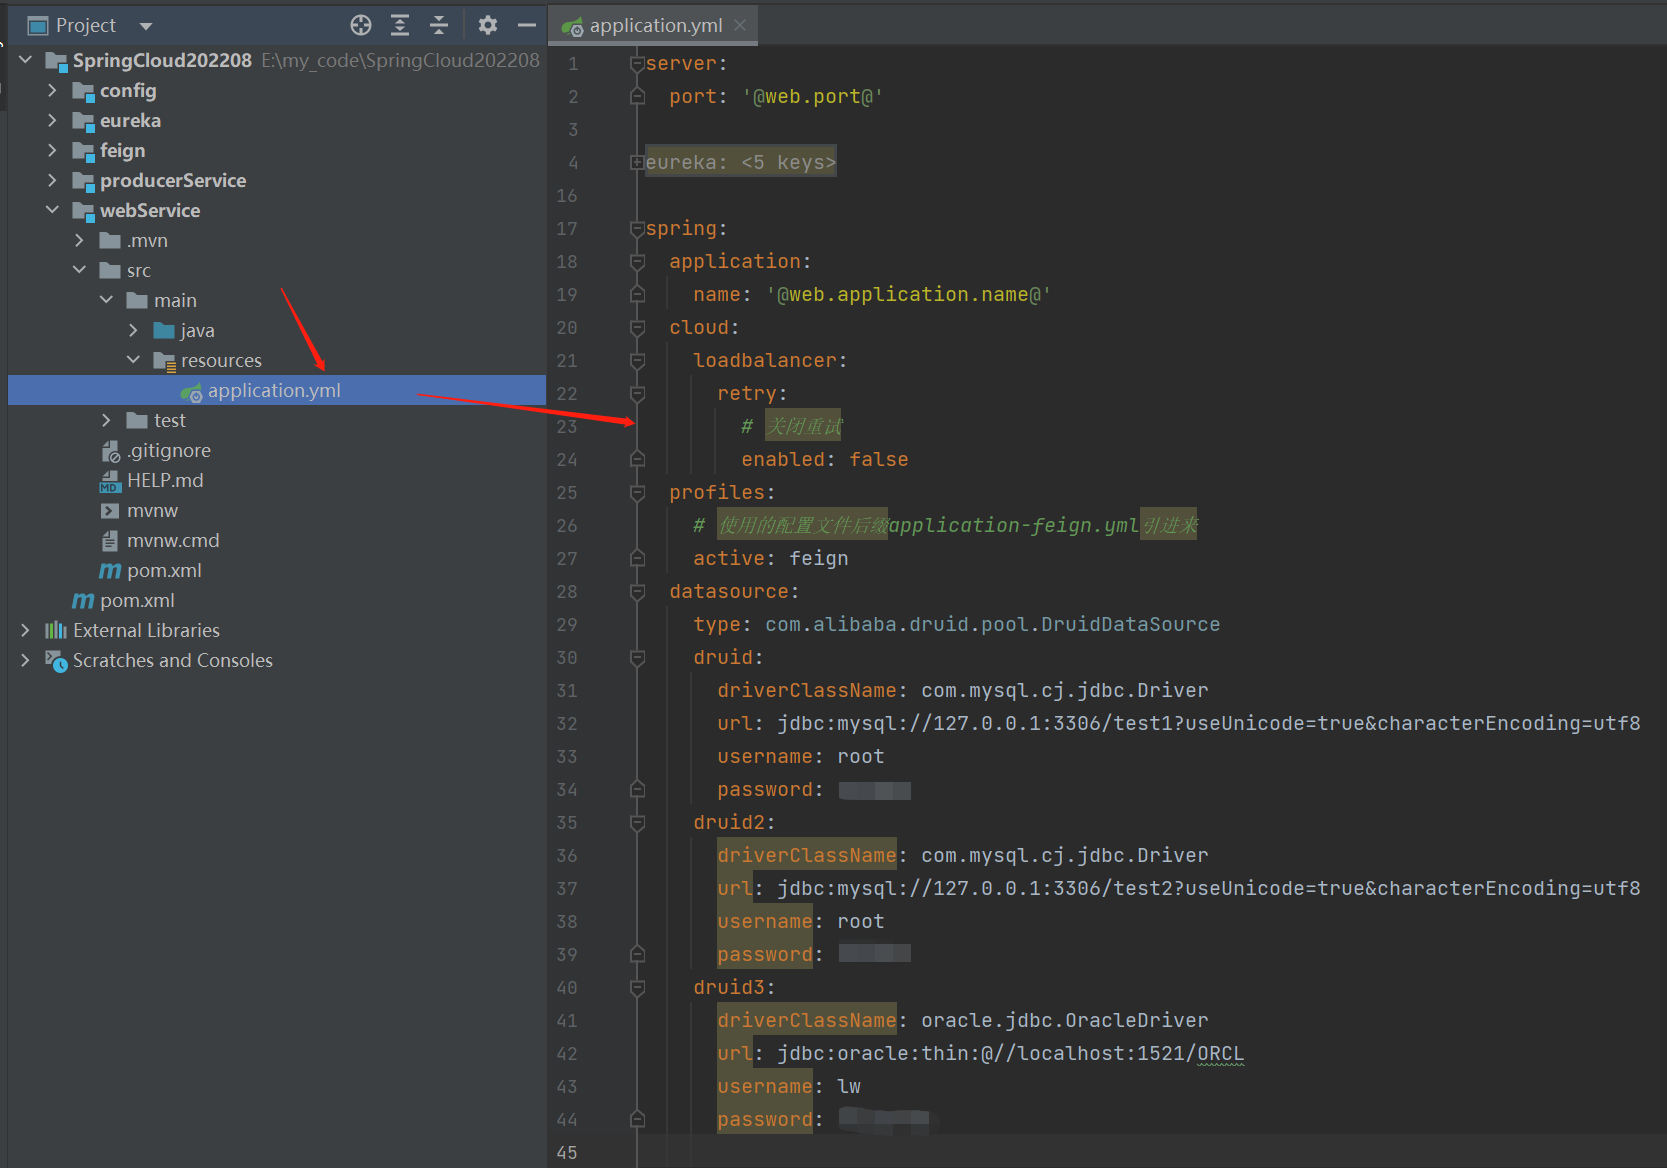Viewport: 1667px width, 1168px height.
Task: Expand External Libraries node
Action: tap(26, 630)
